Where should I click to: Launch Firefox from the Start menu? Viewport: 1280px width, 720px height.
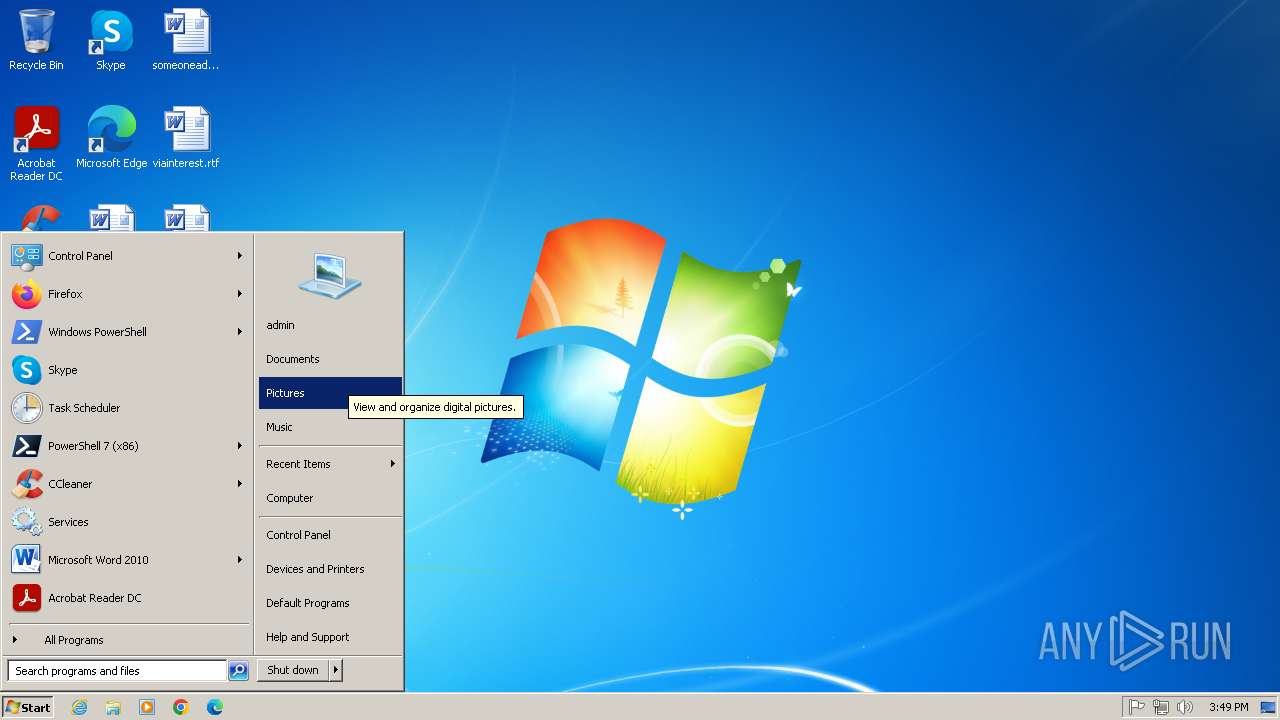(128, 294)
